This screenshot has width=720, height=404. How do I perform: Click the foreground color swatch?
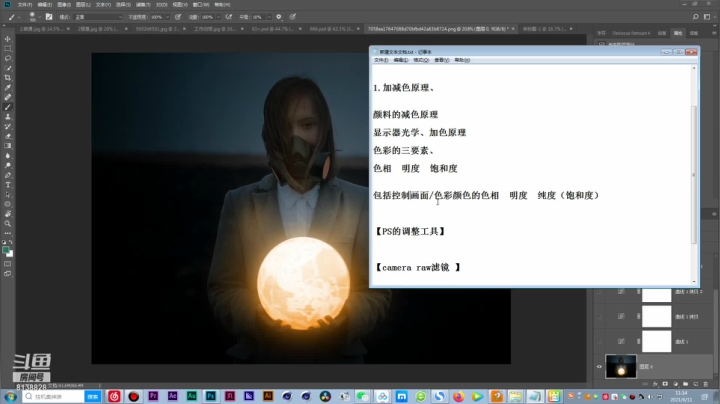pyautogui.click(x=6, y=250)
